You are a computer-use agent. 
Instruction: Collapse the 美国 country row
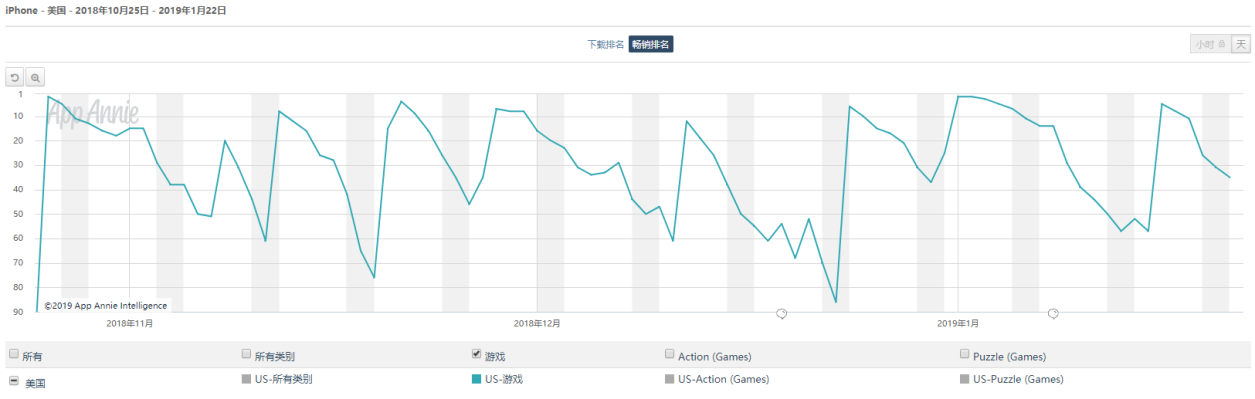pos(13,381)
